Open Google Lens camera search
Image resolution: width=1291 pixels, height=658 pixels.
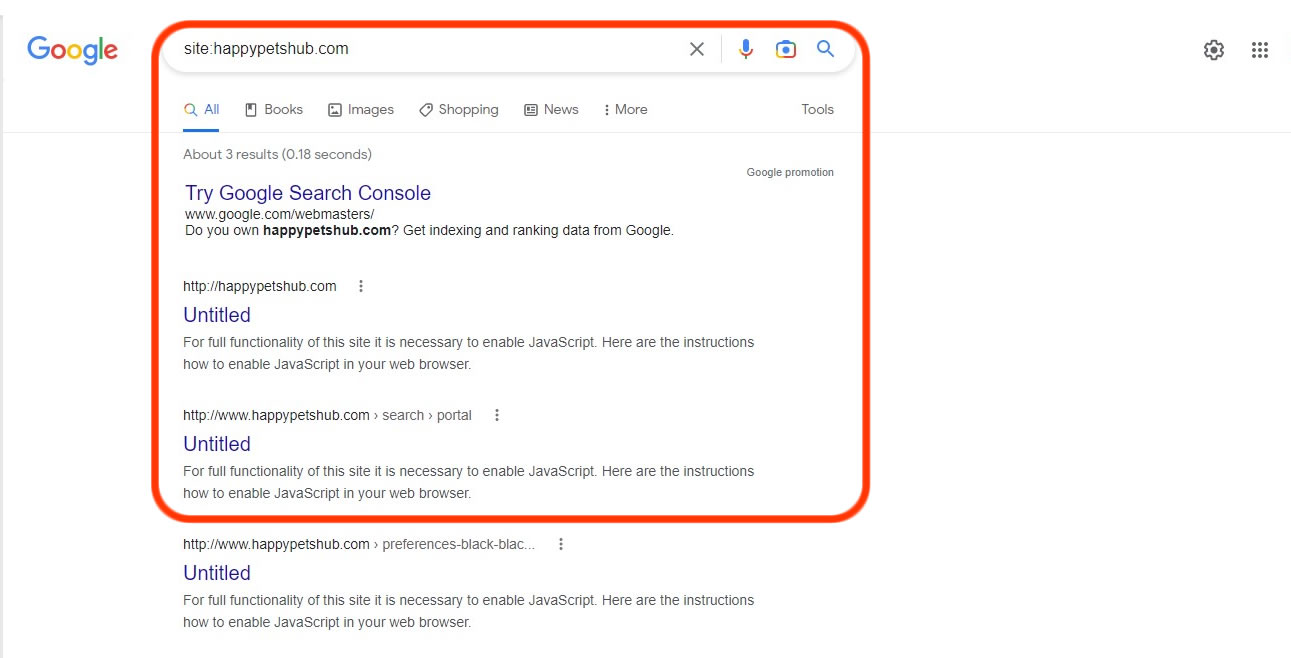click(x=786, y=49)
